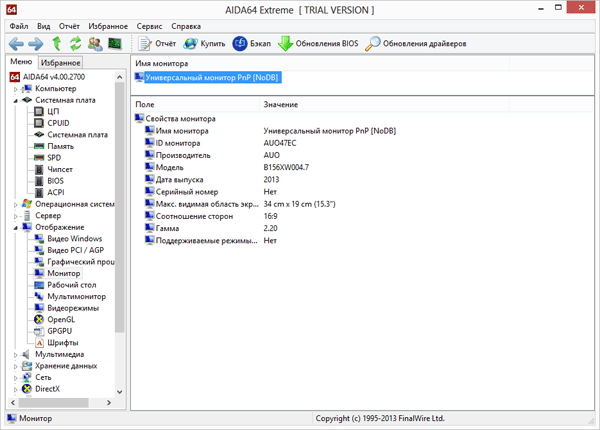
Task: Select the ЦП item in the tree
Action: click(53, 111)
